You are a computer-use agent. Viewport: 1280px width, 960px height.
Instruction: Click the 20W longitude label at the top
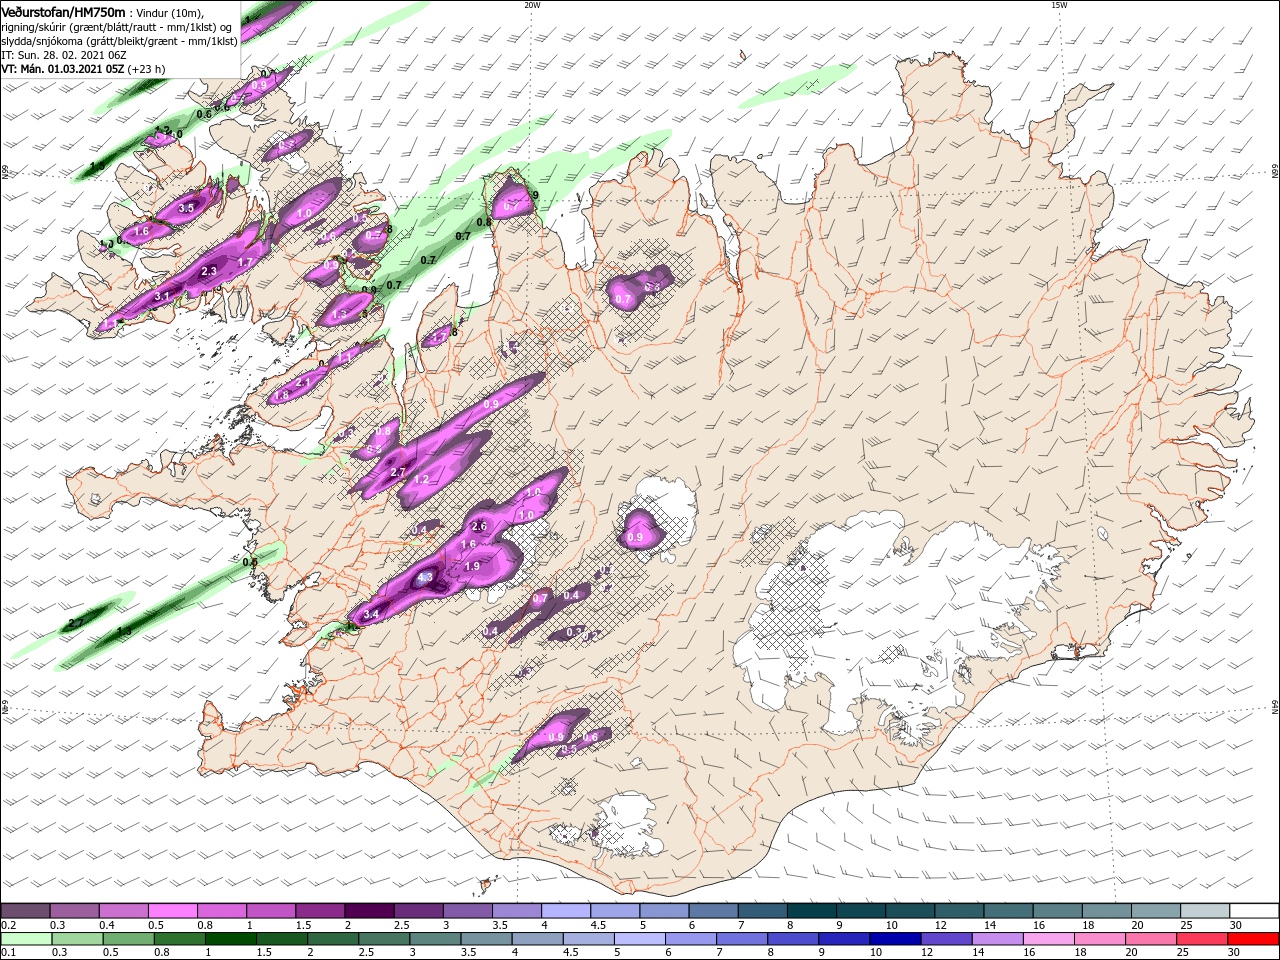[532, 5]
